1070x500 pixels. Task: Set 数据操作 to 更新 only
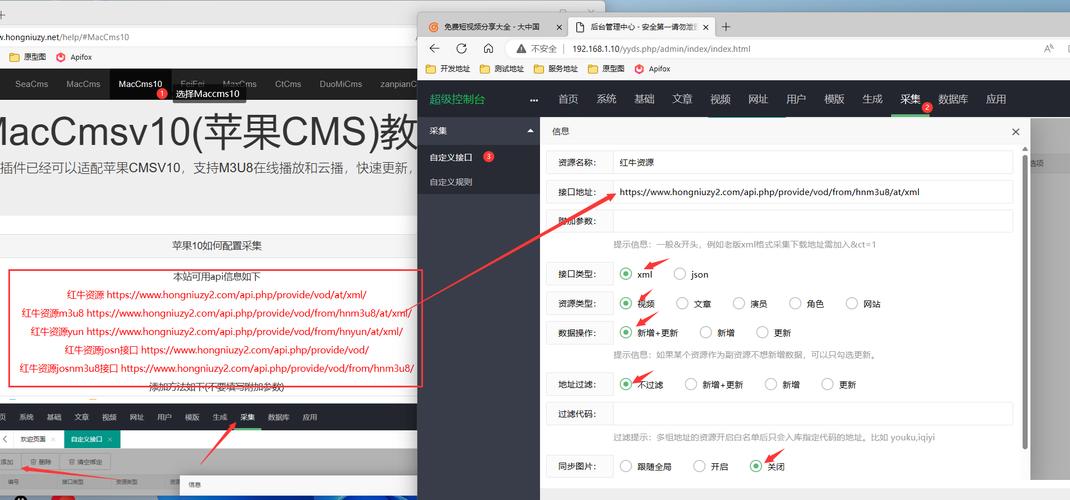pyautogui.click(x=763, y=332)
